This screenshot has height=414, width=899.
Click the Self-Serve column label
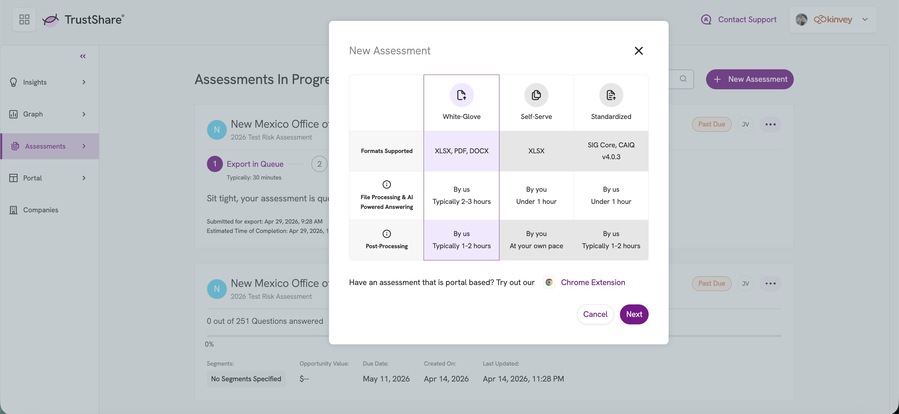point(536,116)
